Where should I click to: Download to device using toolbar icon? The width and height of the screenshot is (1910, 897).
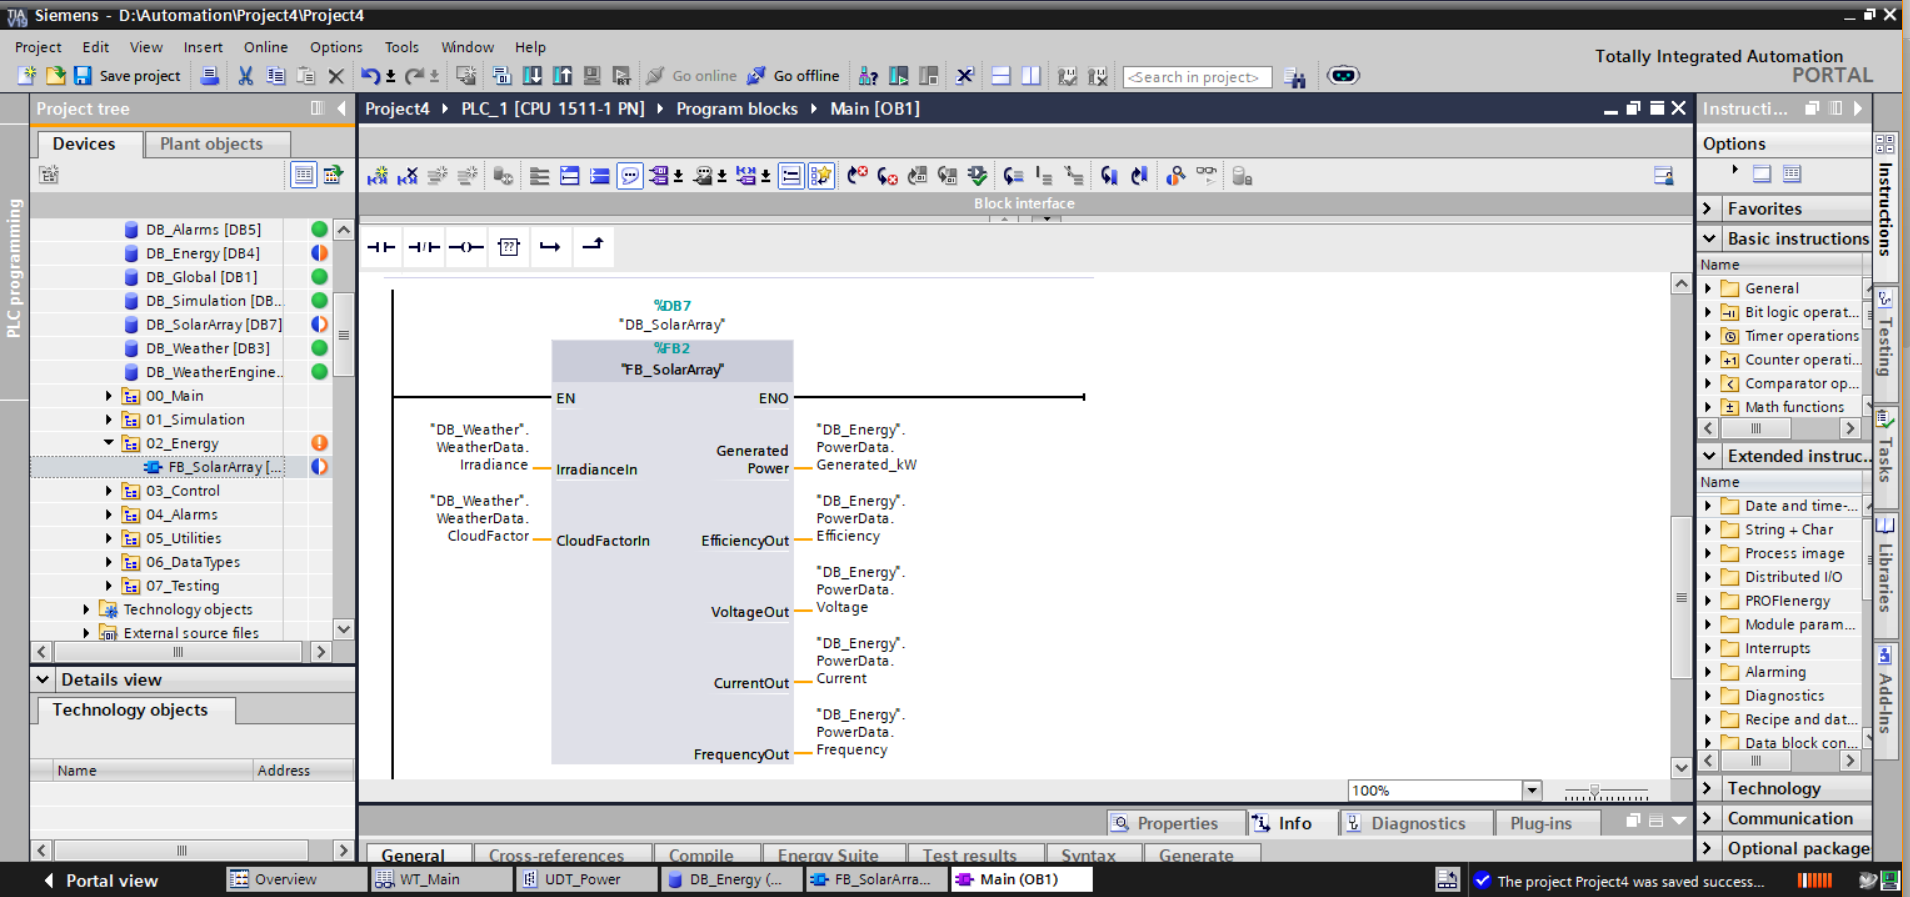[x=532, y=76]
